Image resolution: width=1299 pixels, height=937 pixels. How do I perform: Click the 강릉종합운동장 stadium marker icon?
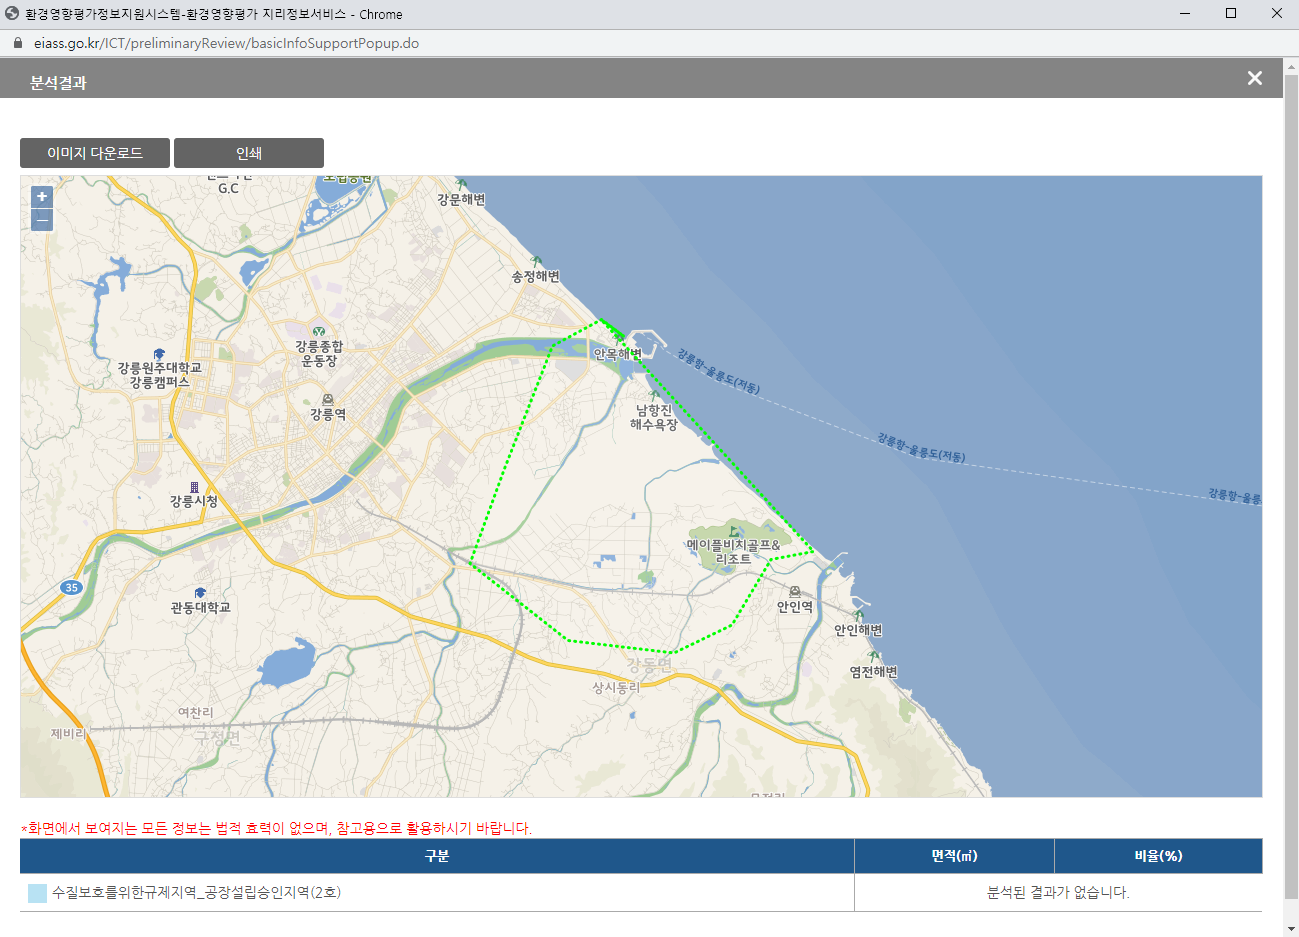click(319, 331)
